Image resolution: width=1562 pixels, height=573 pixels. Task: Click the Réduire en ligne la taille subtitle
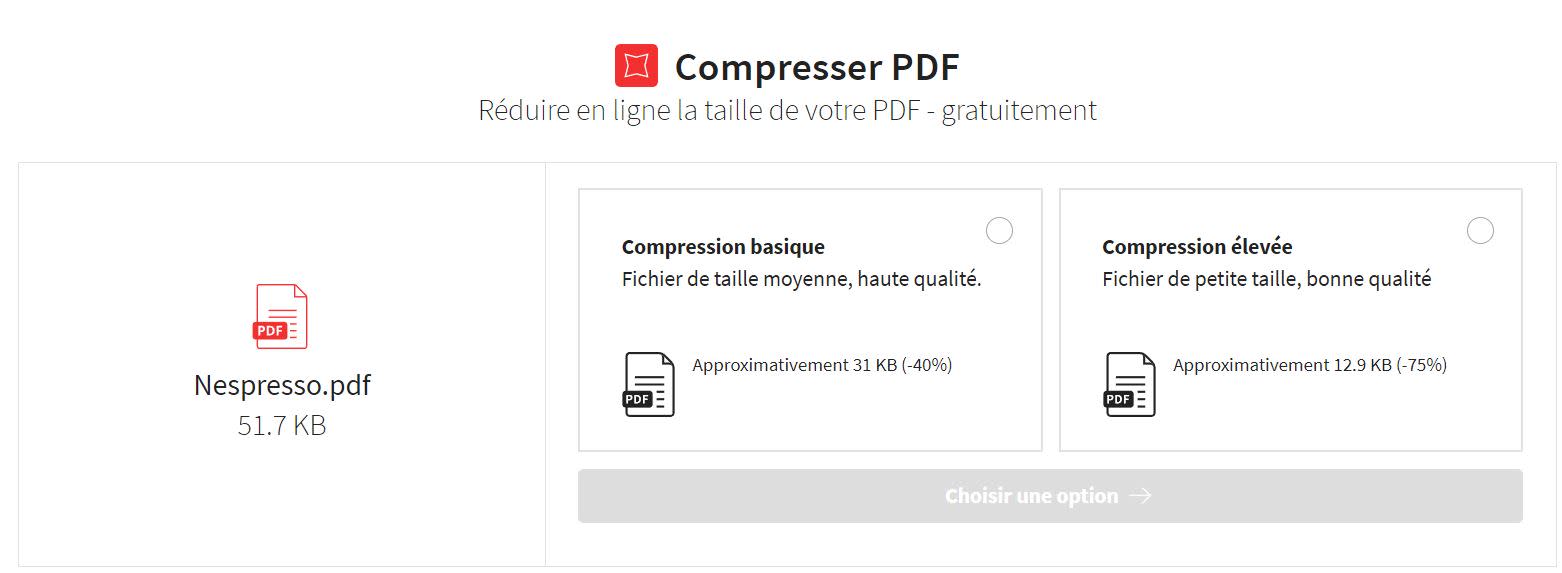tap(787, 110)
